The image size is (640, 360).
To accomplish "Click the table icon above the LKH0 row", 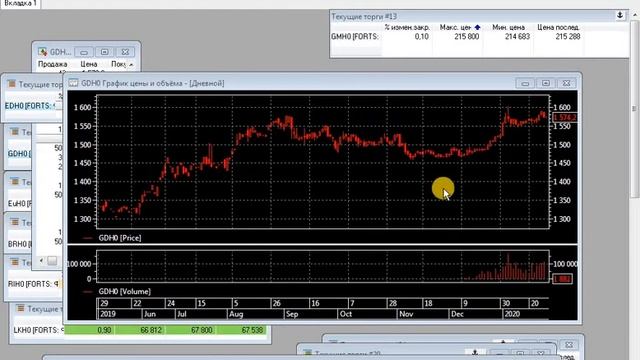I will (x=20, y=308).
